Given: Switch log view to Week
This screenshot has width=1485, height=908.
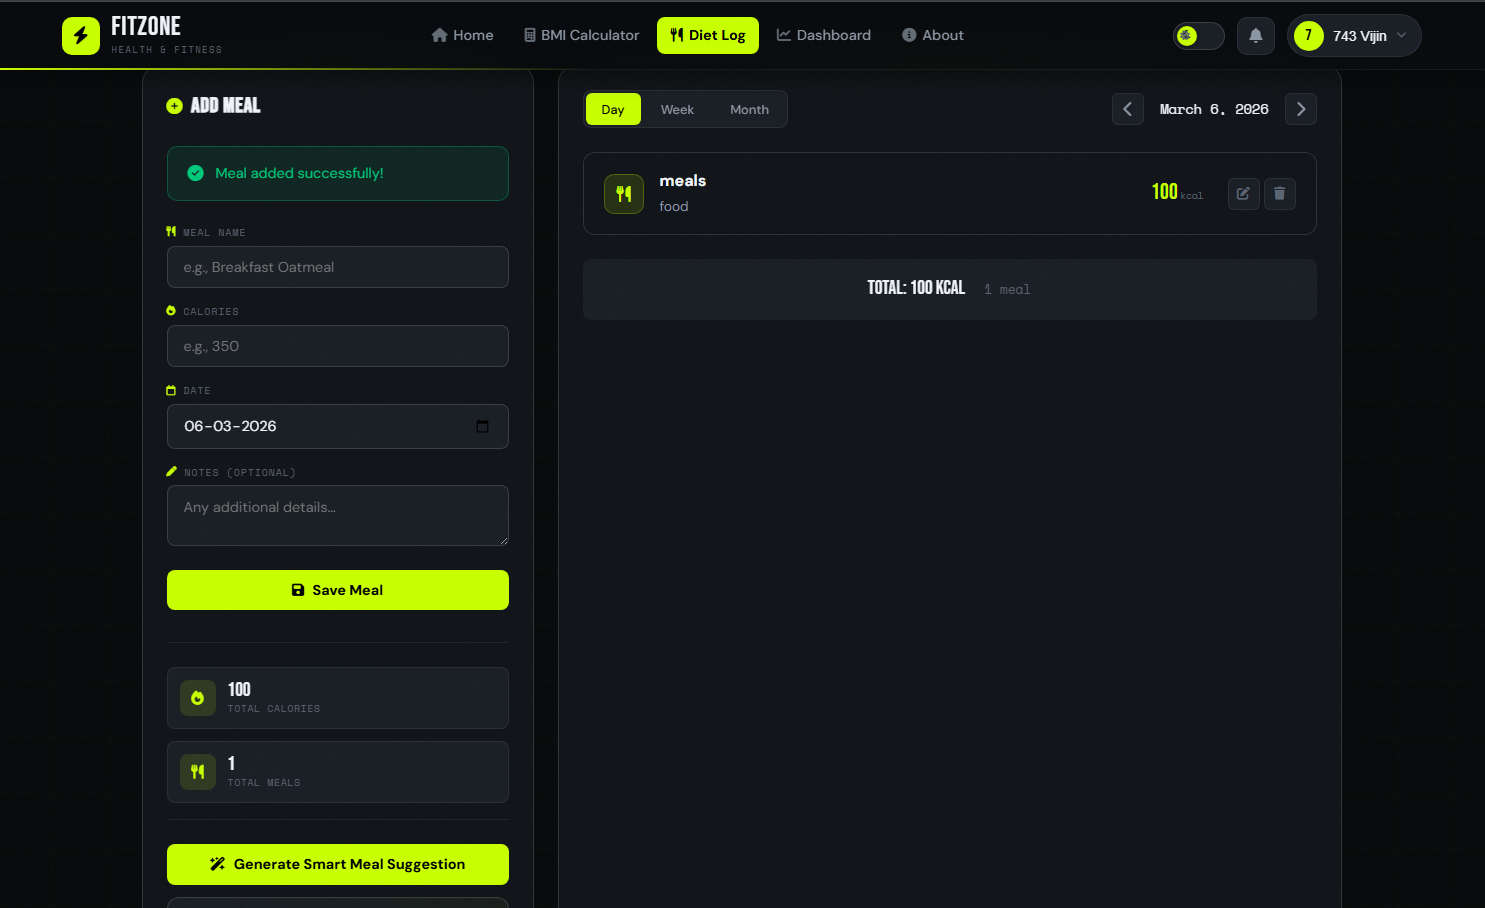Looking at the screenshot, I should pyautogui.click(x=677, y=110).
